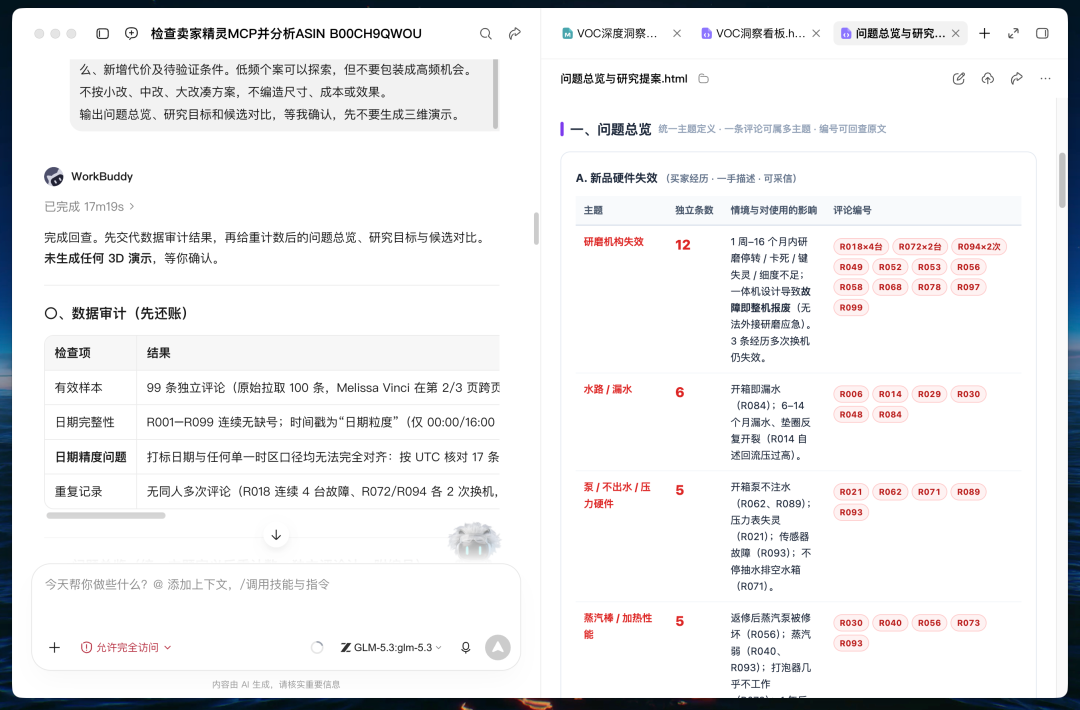
Task: Open search in the conversation header
Action: click(486, 33)
